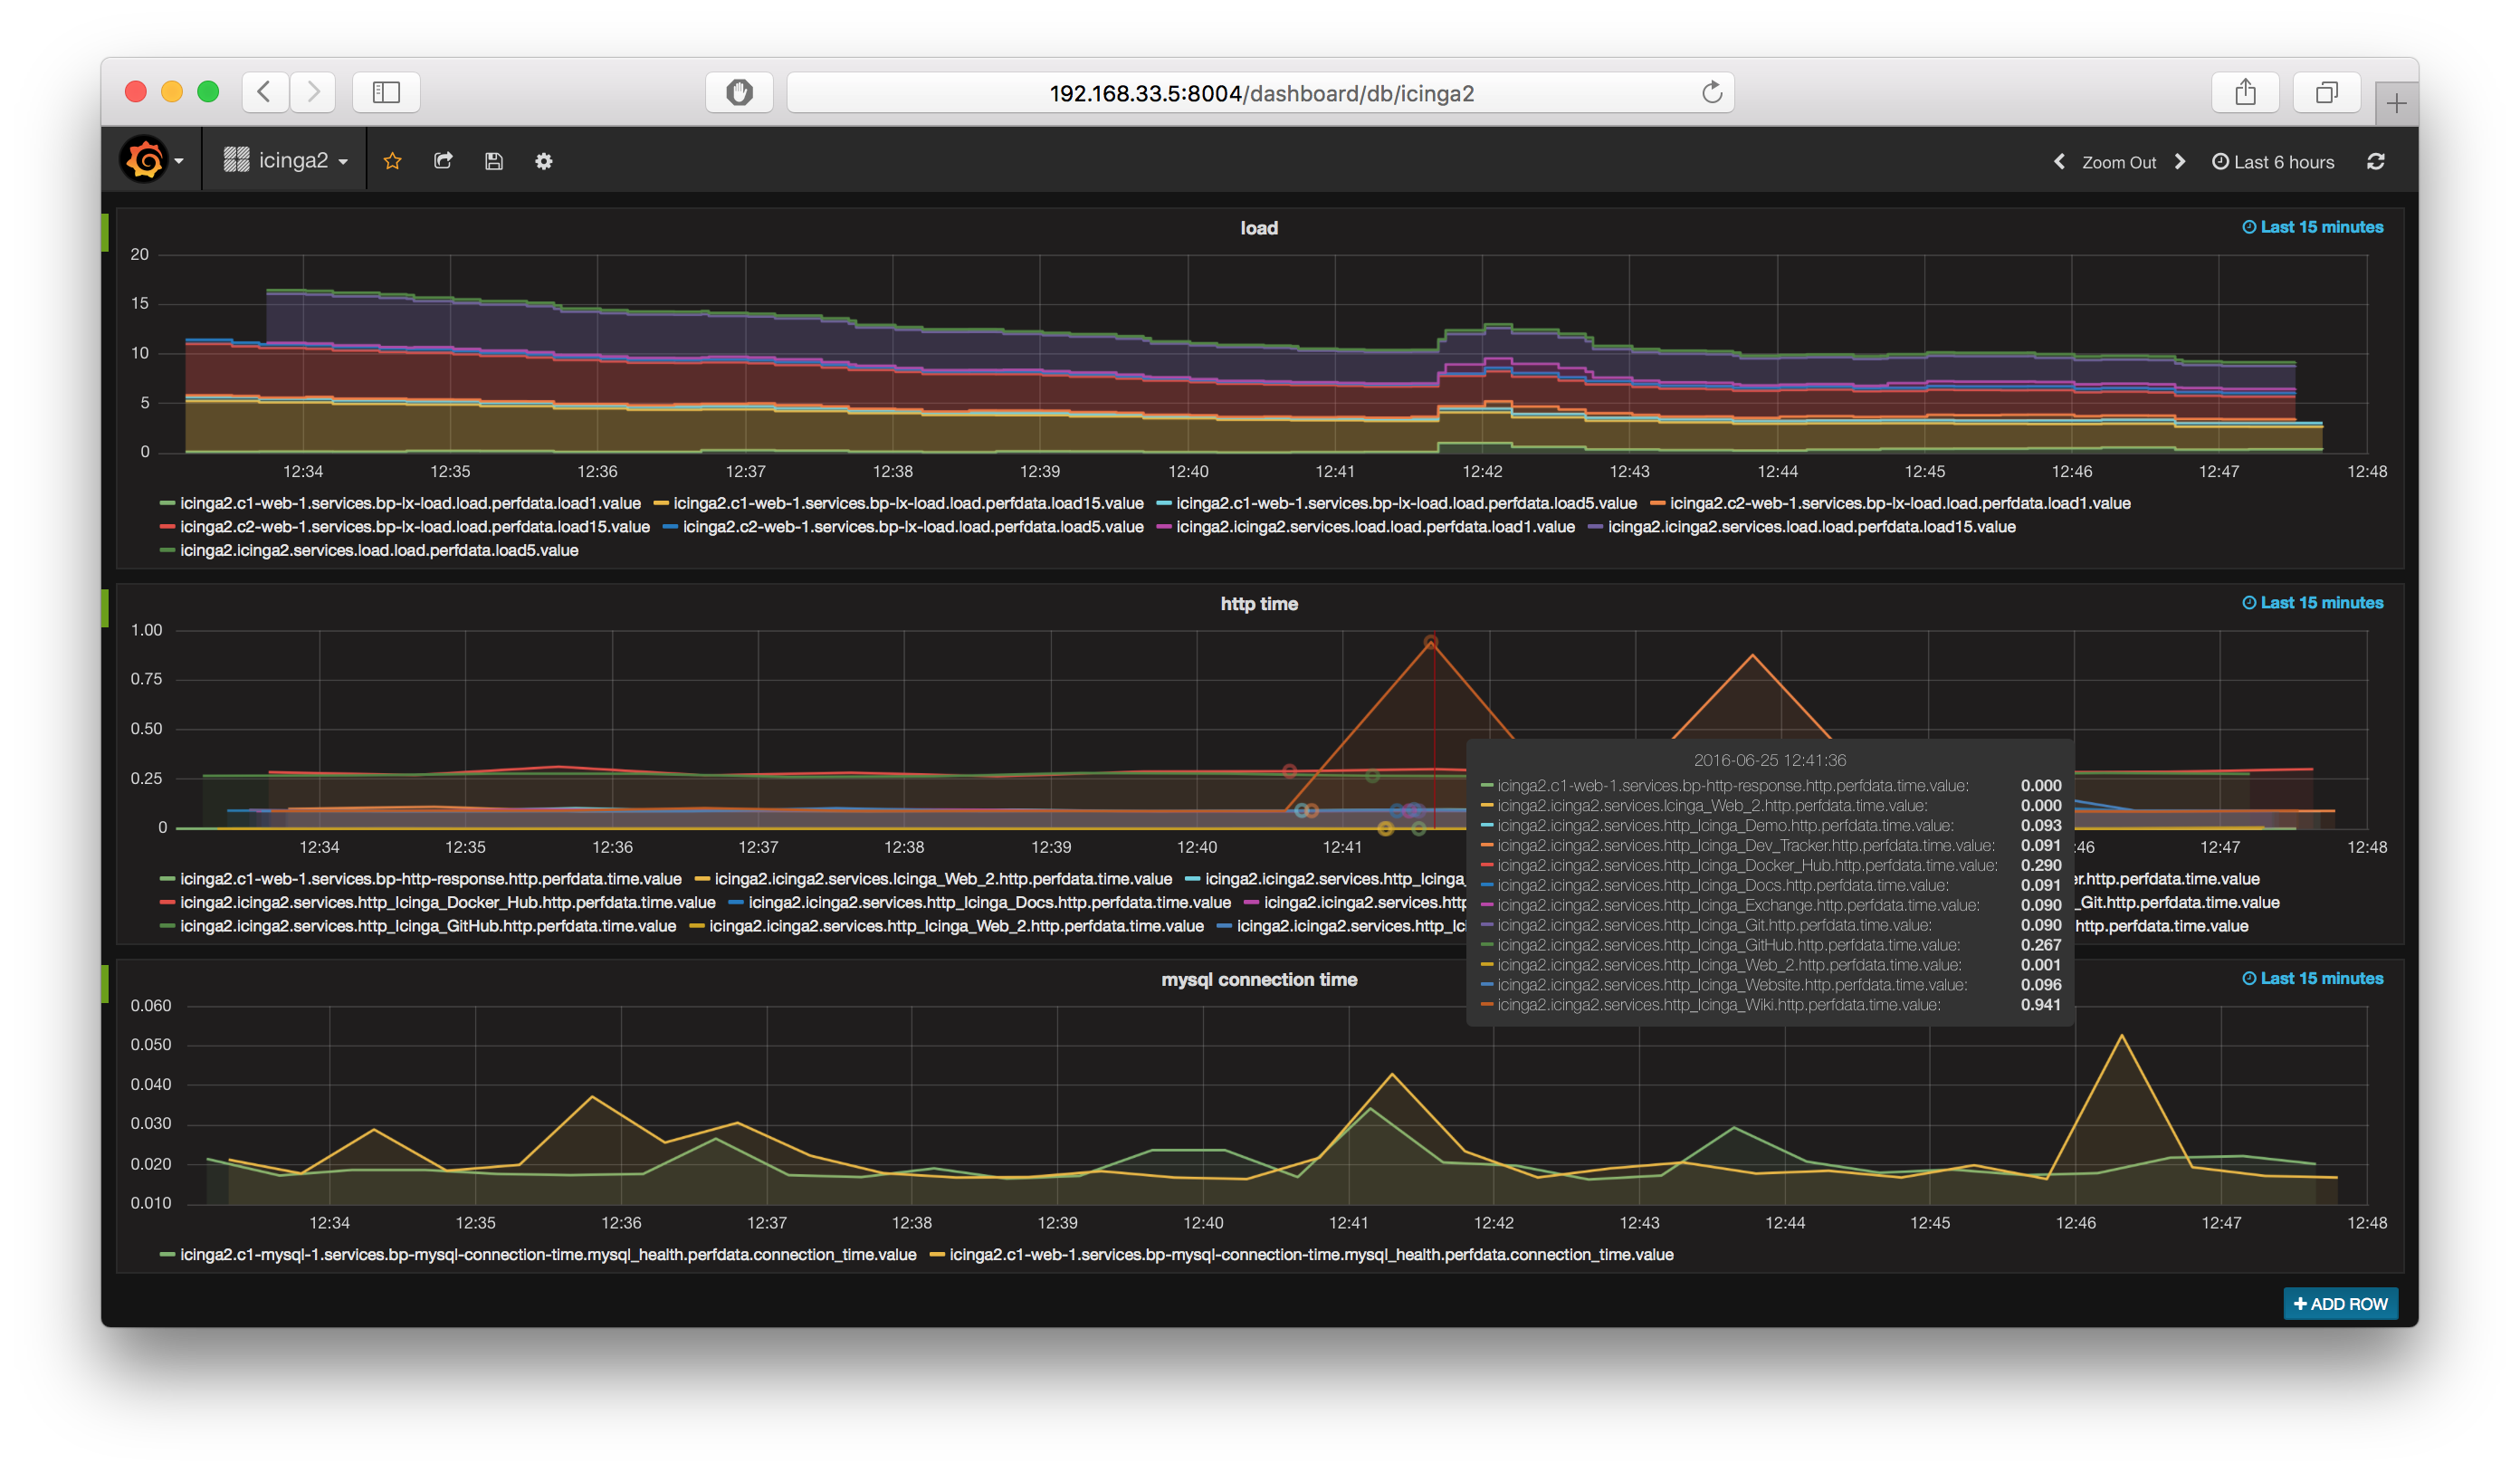Shift time range forward with right chevron
Image resolution: width=2520 pixels, height=1472 pixels.
(2180, 162)
